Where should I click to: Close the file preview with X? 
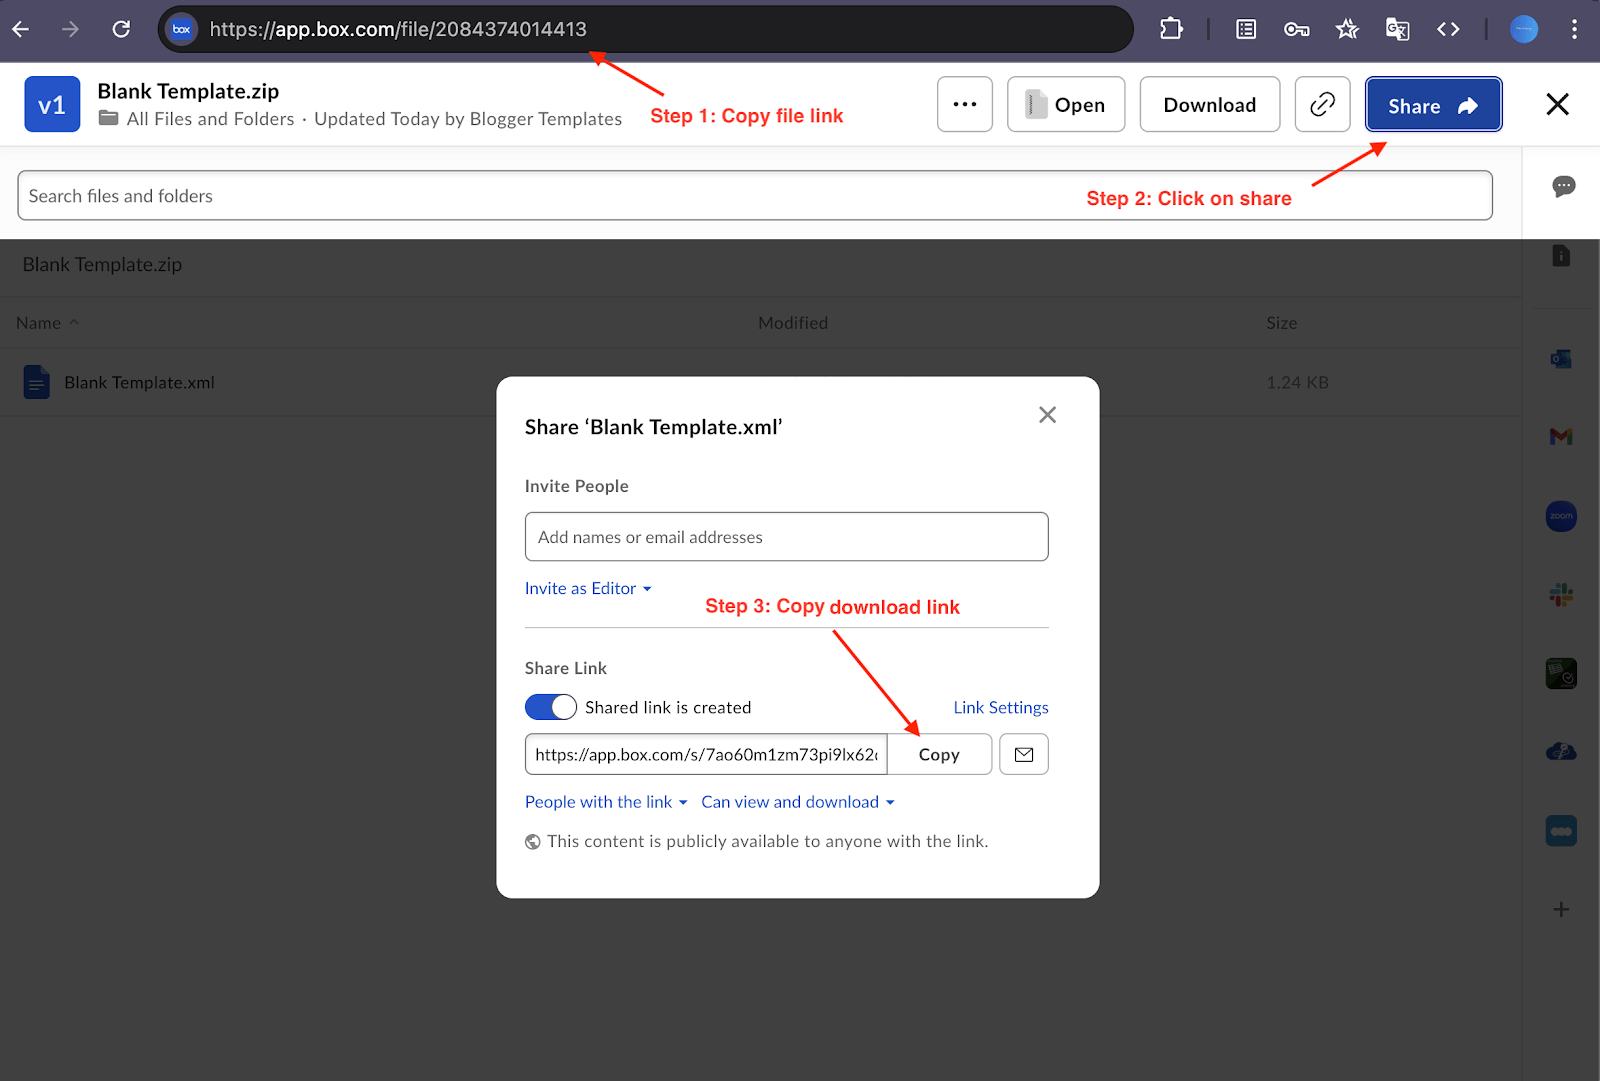pos(1557,104)
